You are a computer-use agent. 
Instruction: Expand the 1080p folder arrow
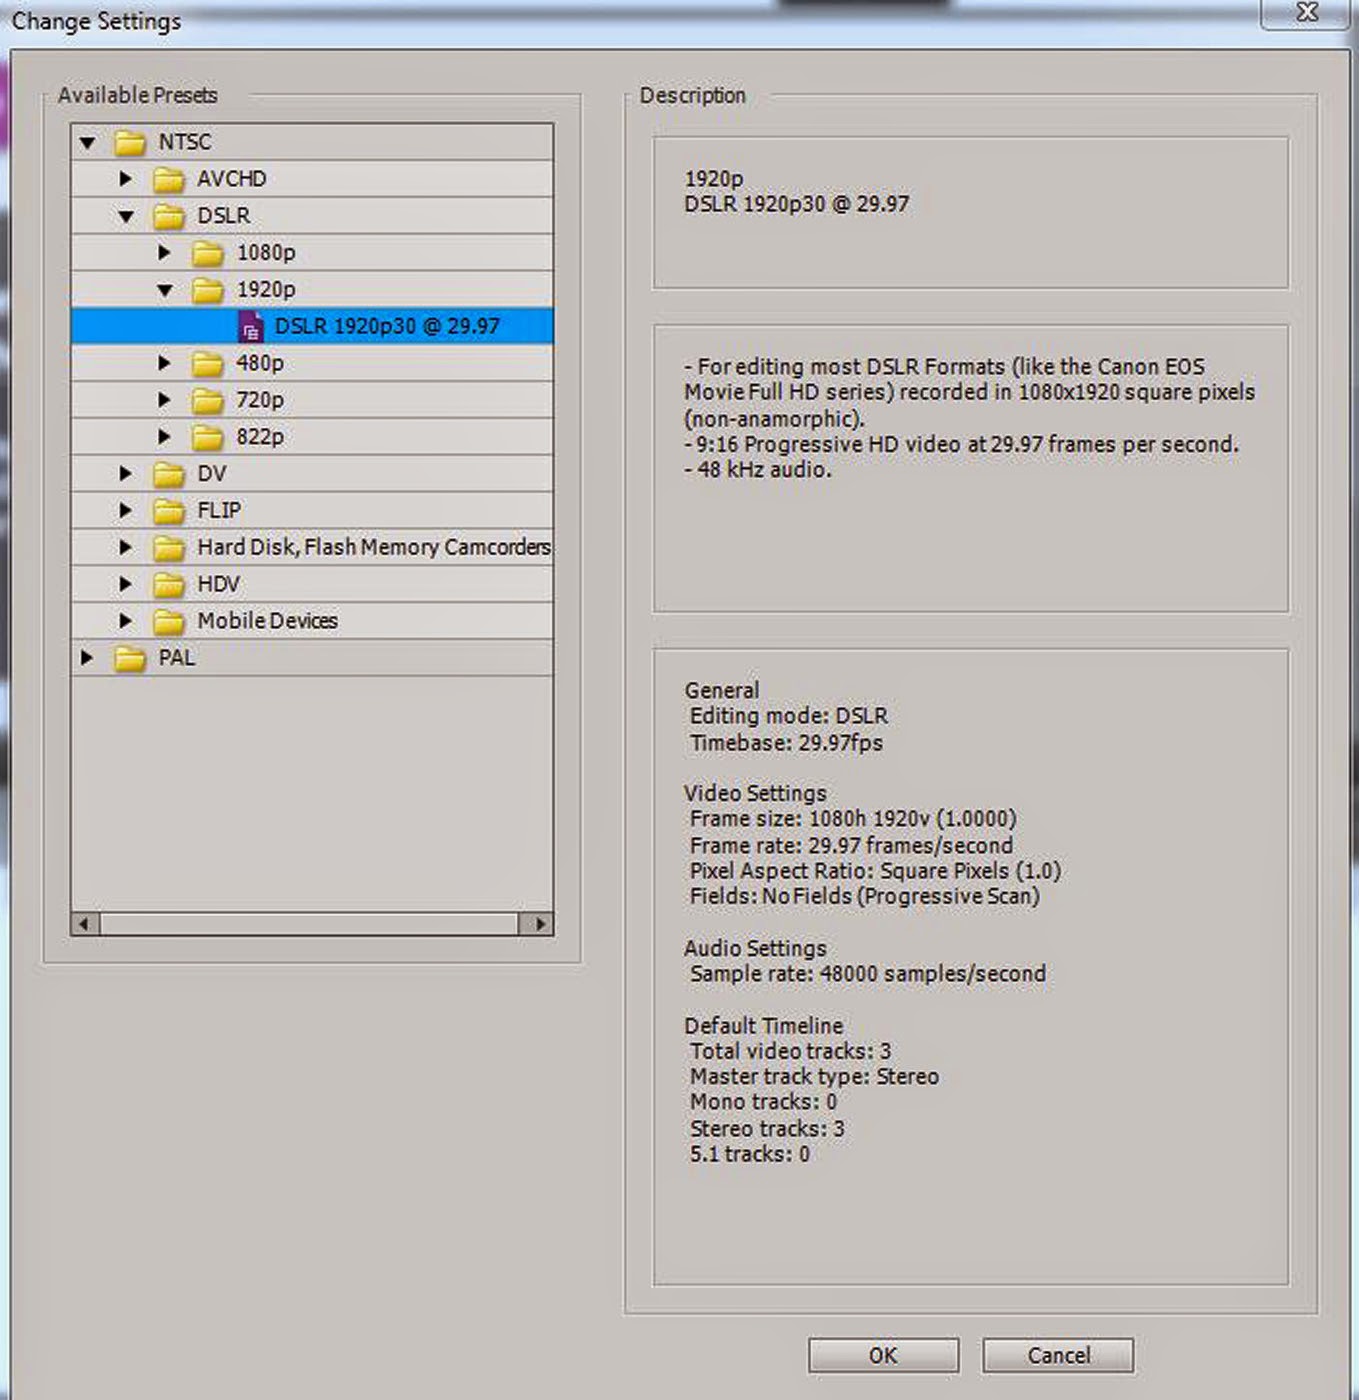164,252
